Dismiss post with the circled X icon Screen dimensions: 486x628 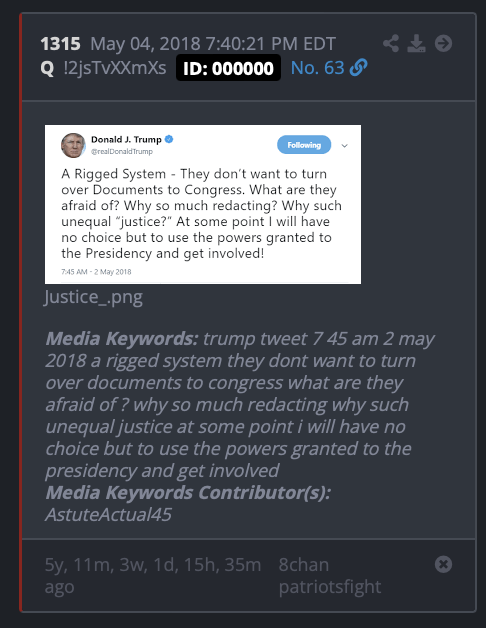tap(444, 564)
